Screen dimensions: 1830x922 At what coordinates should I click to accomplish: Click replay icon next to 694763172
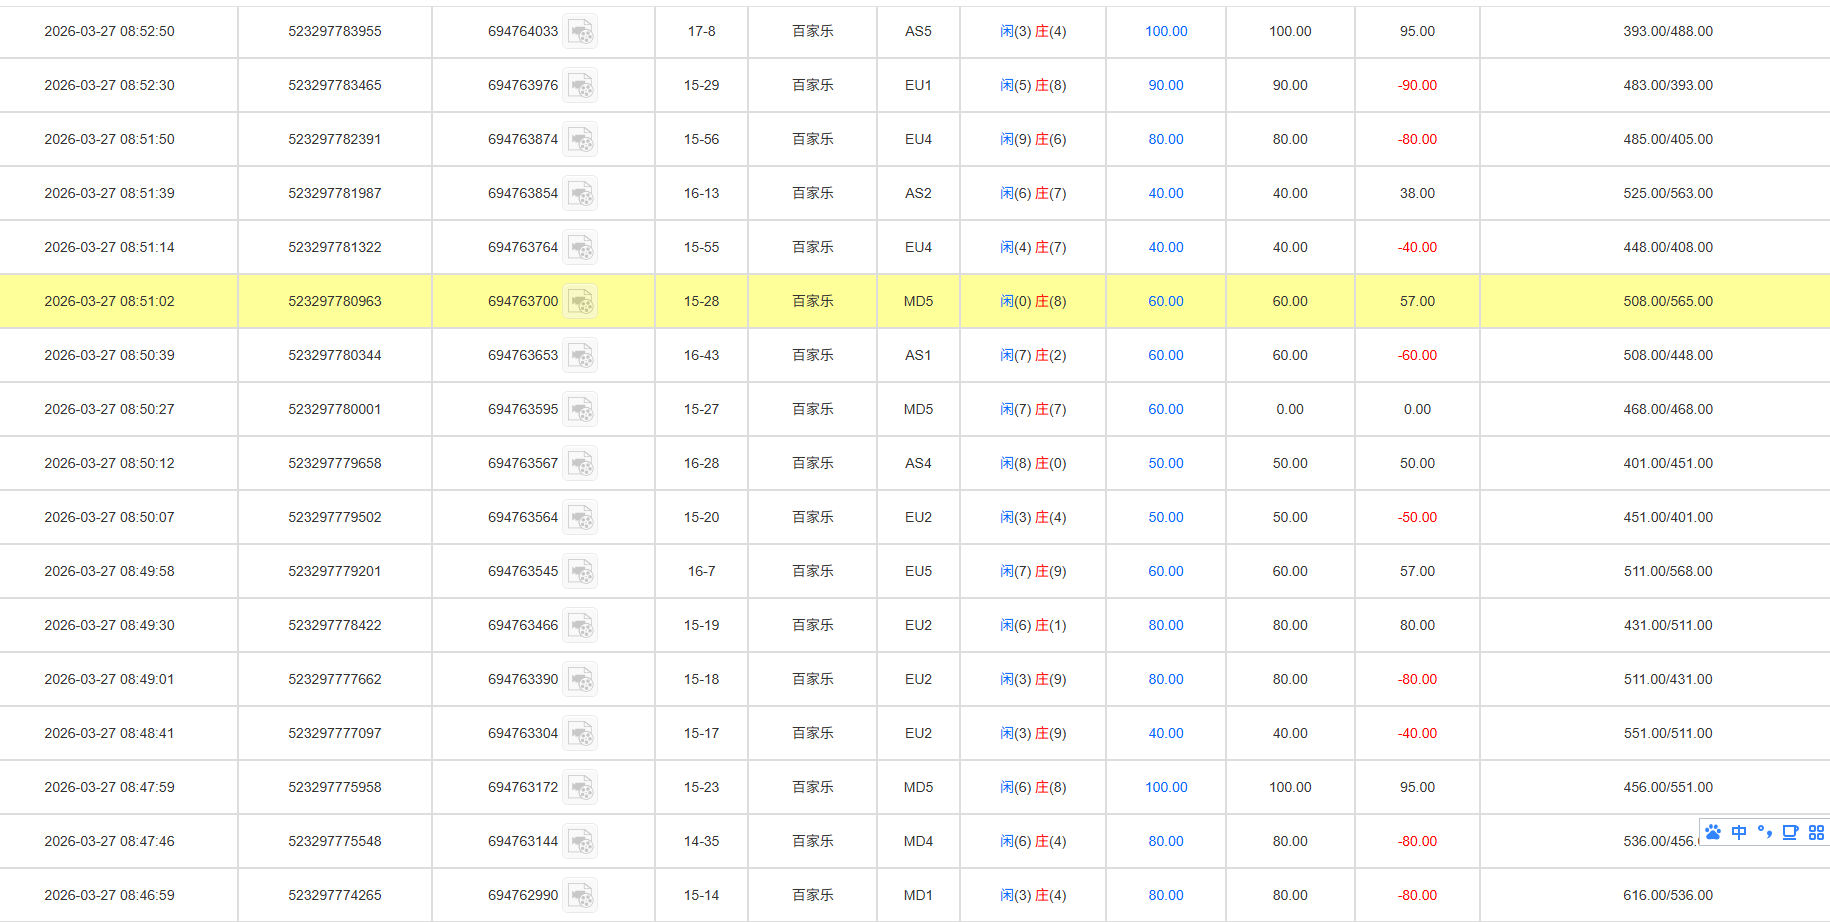pos(580,788)
